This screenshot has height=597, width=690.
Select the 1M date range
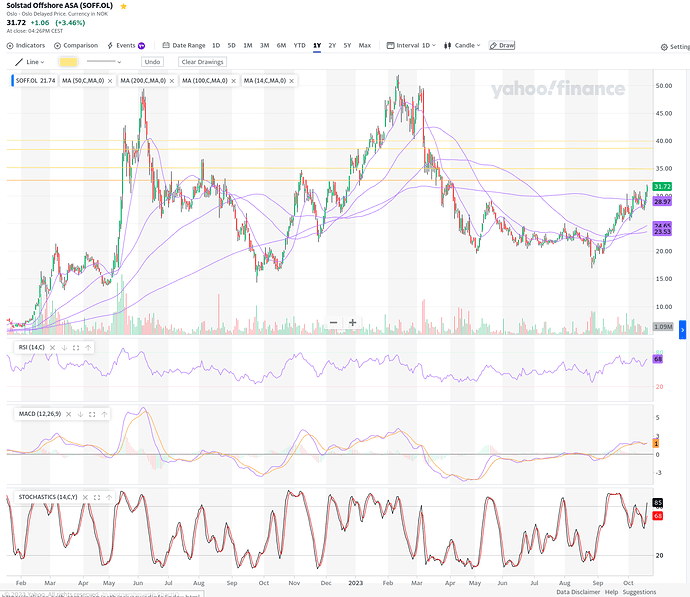click(248, 45)
